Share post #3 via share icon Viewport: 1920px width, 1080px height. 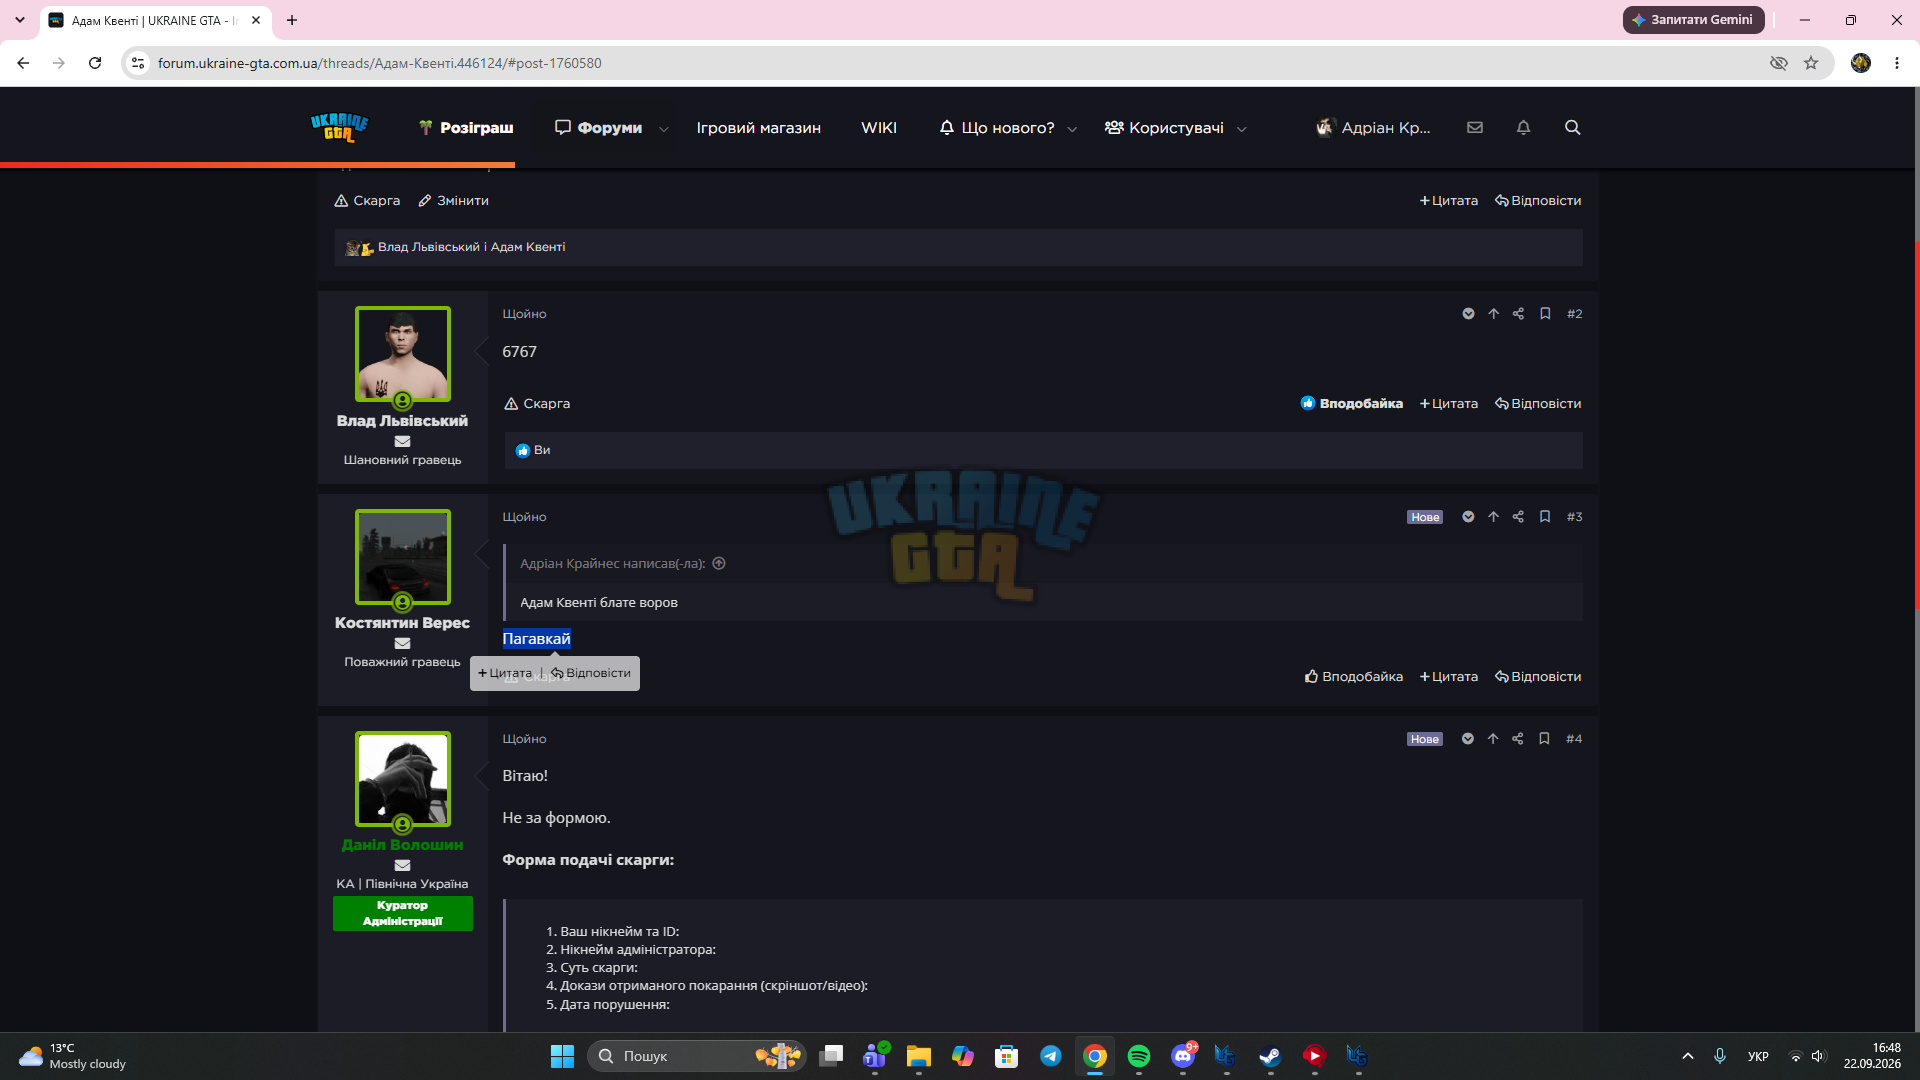pos(1518,517)
